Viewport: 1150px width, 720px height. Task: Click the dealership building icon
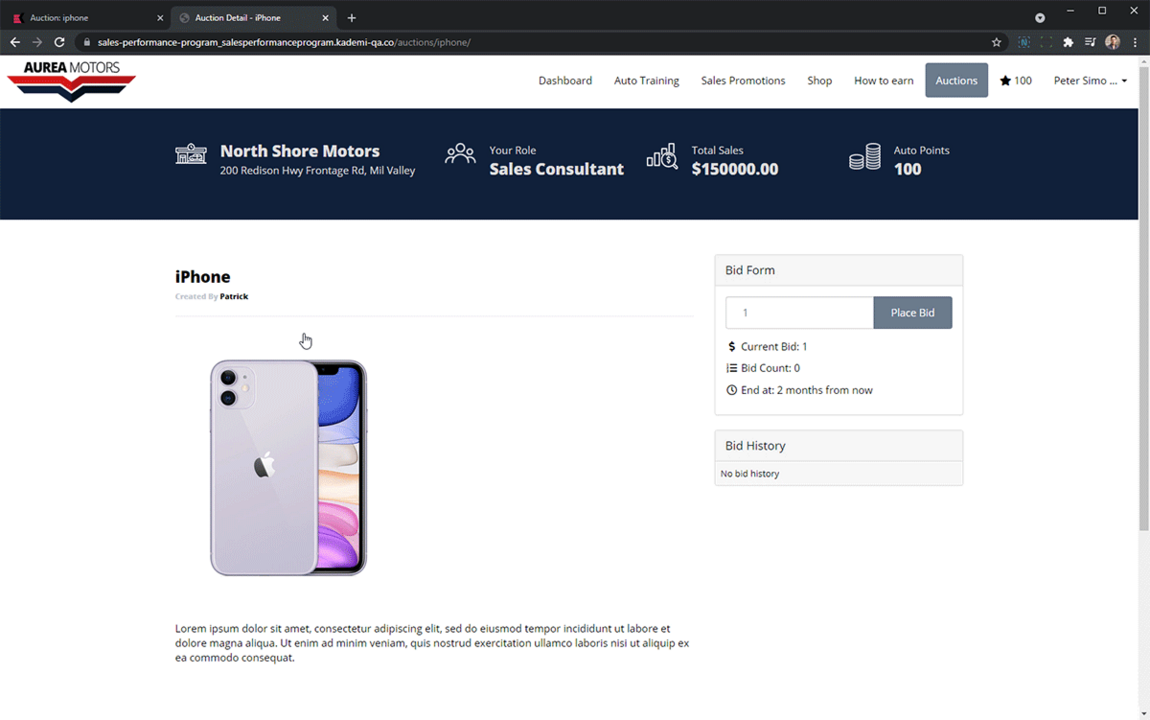[191, 154]
